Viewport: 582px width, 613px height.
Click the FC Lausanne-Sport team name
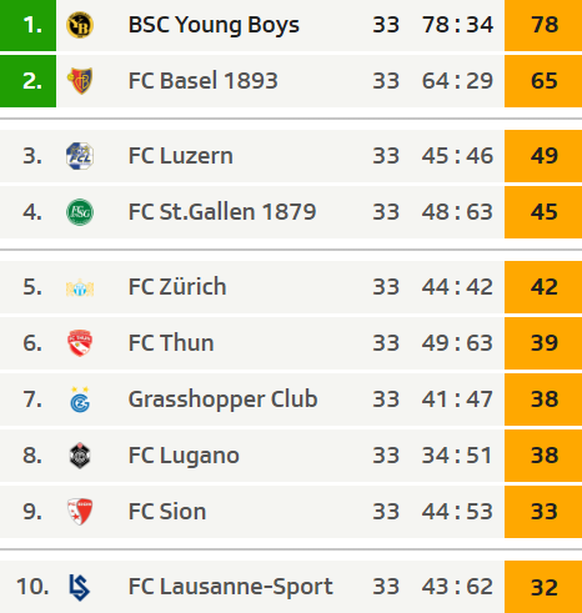click(231, 587)
